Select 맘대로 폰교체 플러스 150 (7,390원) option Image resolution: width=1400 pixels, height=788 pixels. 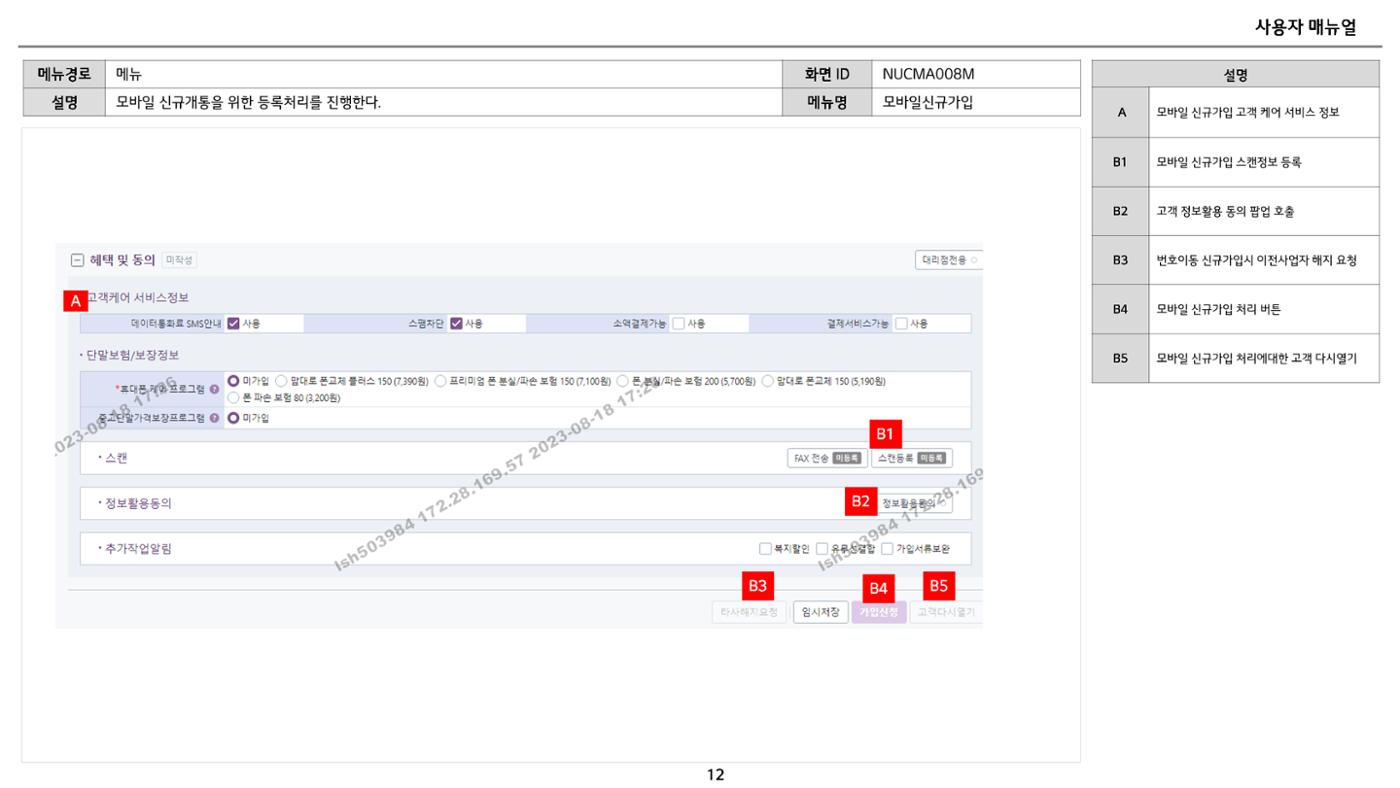coord(281,380)
